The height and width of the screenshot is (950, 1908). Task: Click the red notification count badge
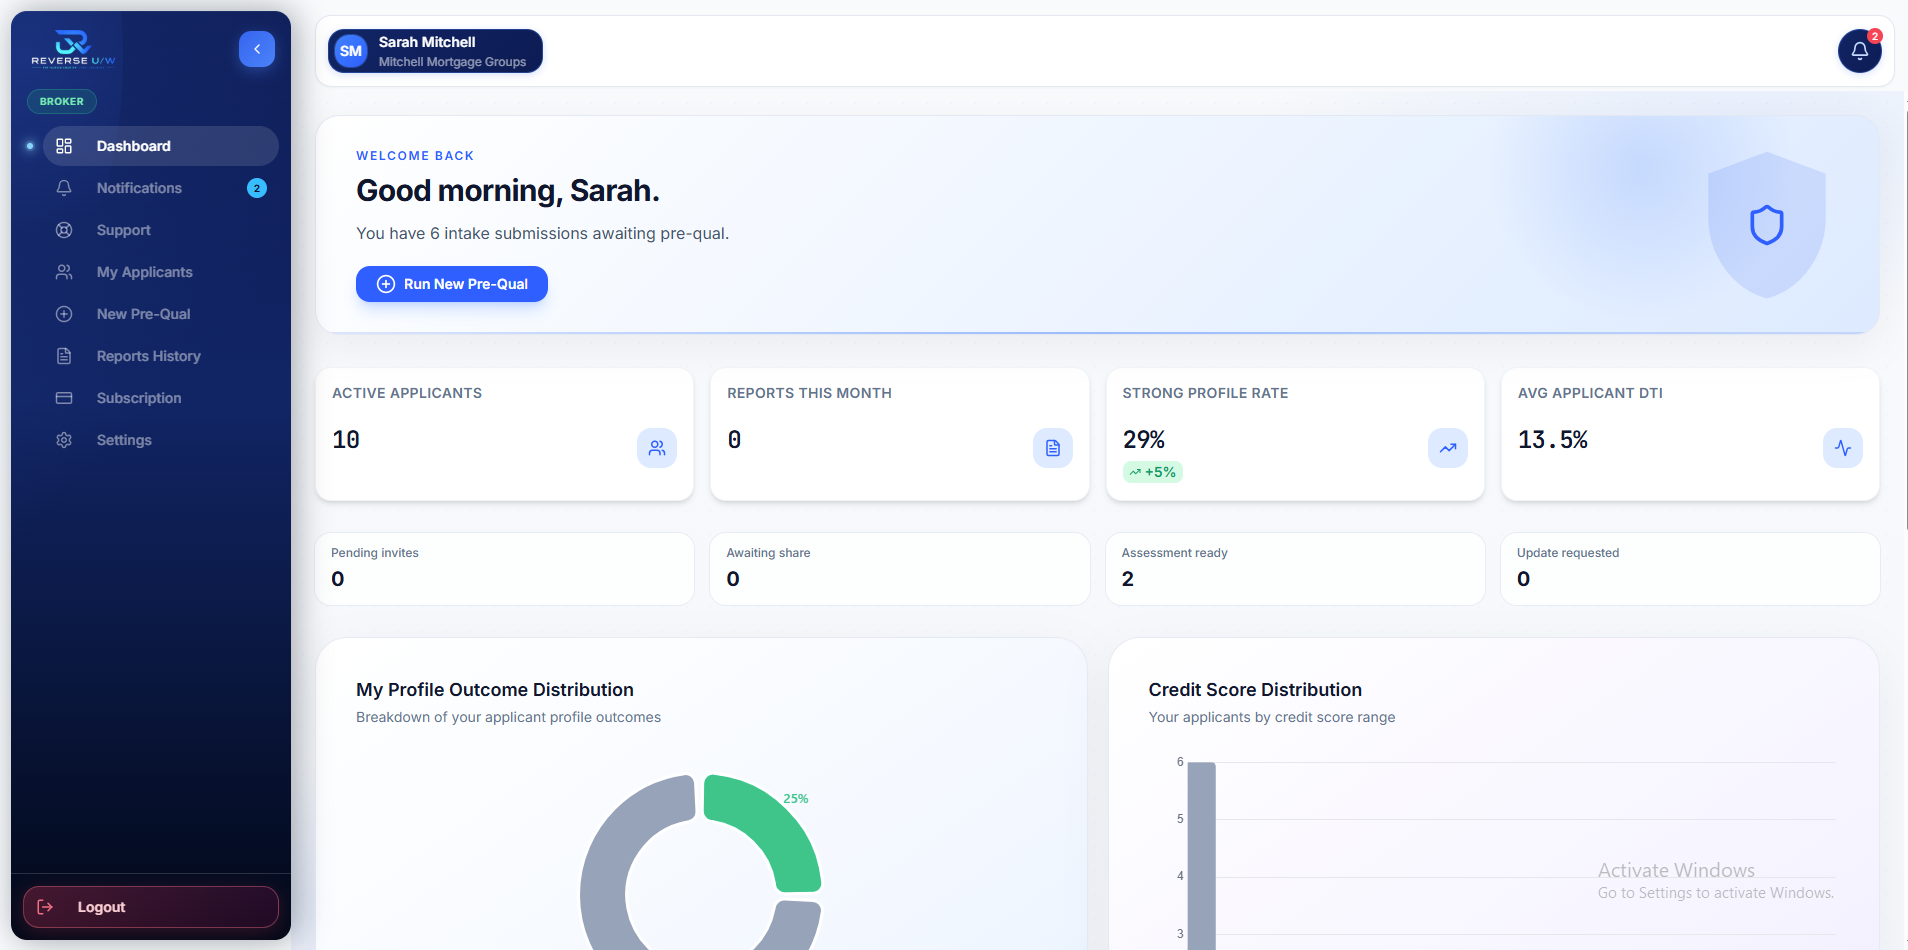click(x=1875, y=36)
